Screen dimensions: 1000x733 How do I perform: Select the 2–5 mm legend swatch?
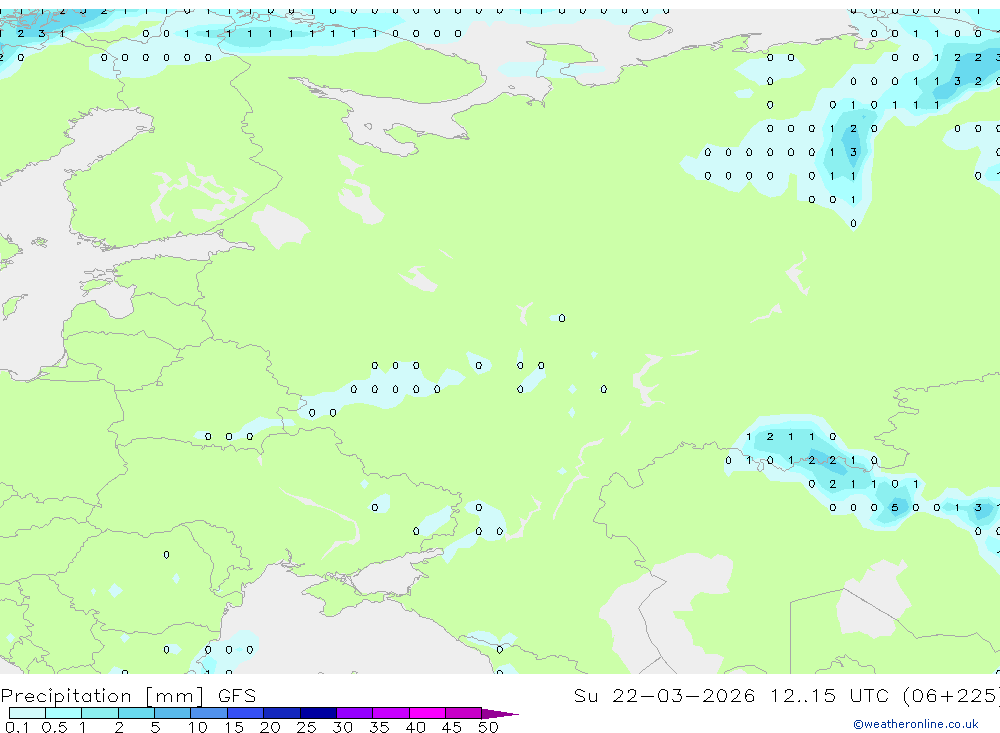pos(136,713)
